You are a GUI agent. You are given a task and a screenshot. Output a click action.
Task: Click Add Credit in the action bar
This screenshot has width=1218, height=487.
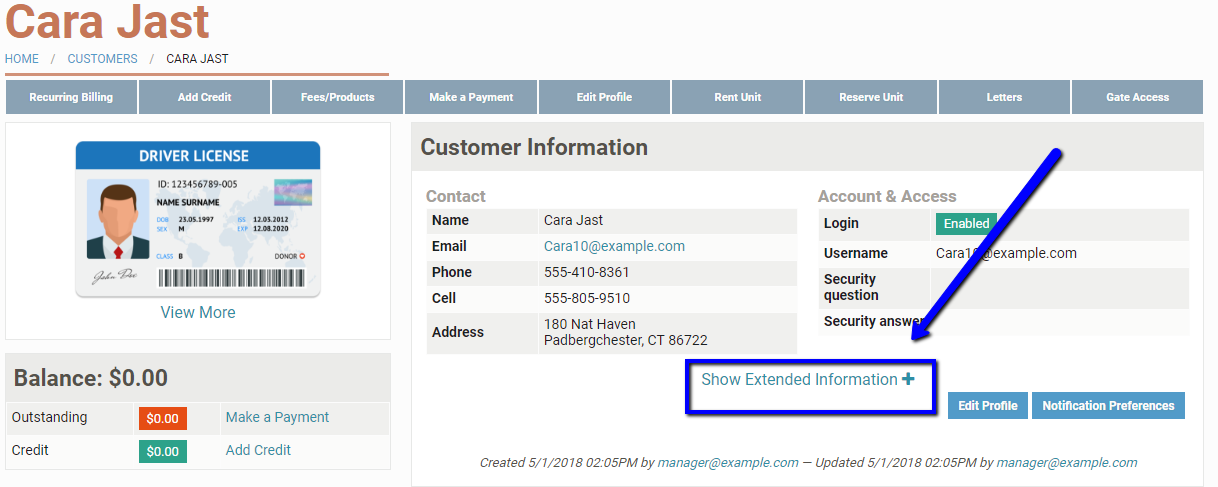pos(204,97)
